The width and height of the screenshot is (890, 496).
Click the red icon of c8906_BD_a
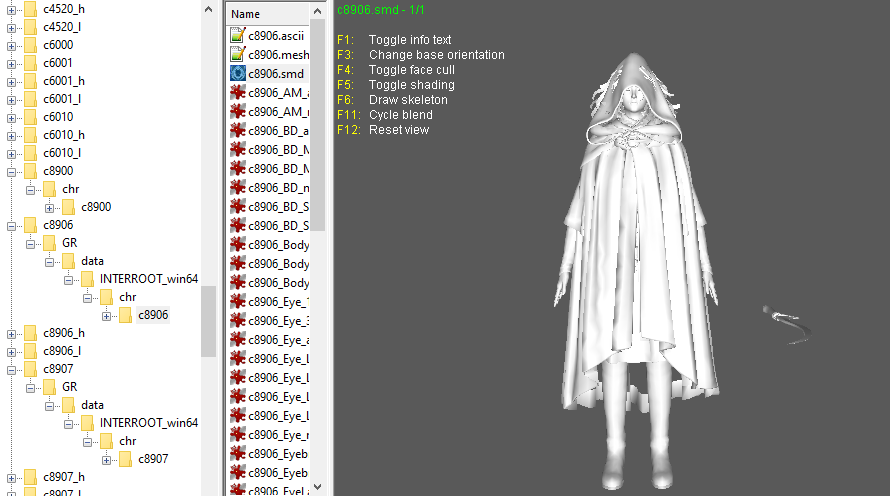pyautogui.click(x=238, y=131)
